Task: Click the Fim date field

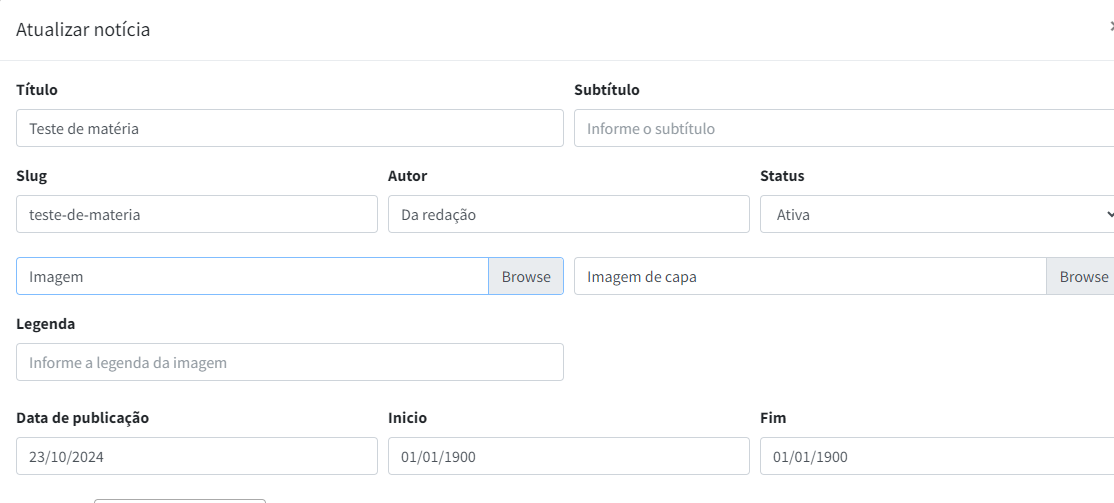Action: tap(936, 456)
